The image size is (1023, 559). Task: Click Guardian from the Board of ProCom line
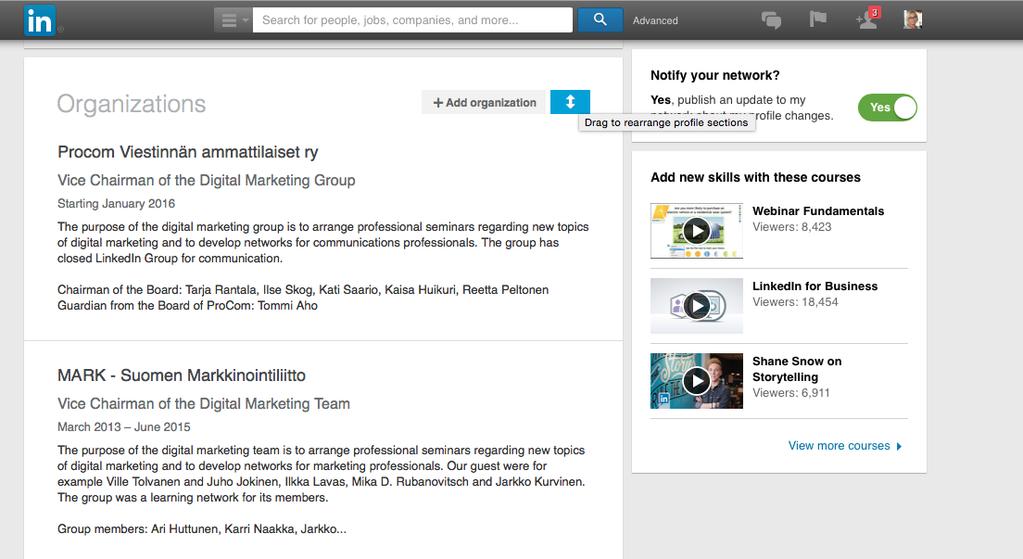187,305
